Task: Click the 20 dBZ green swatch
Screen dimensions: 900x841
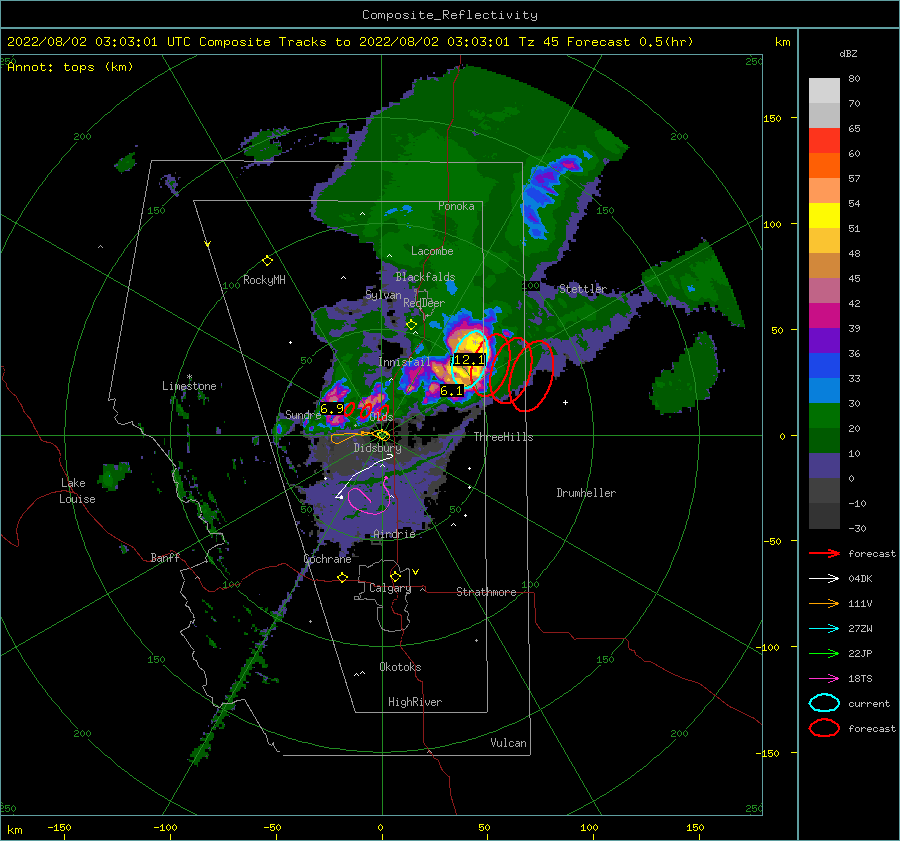Action: [x=824, y=416]
